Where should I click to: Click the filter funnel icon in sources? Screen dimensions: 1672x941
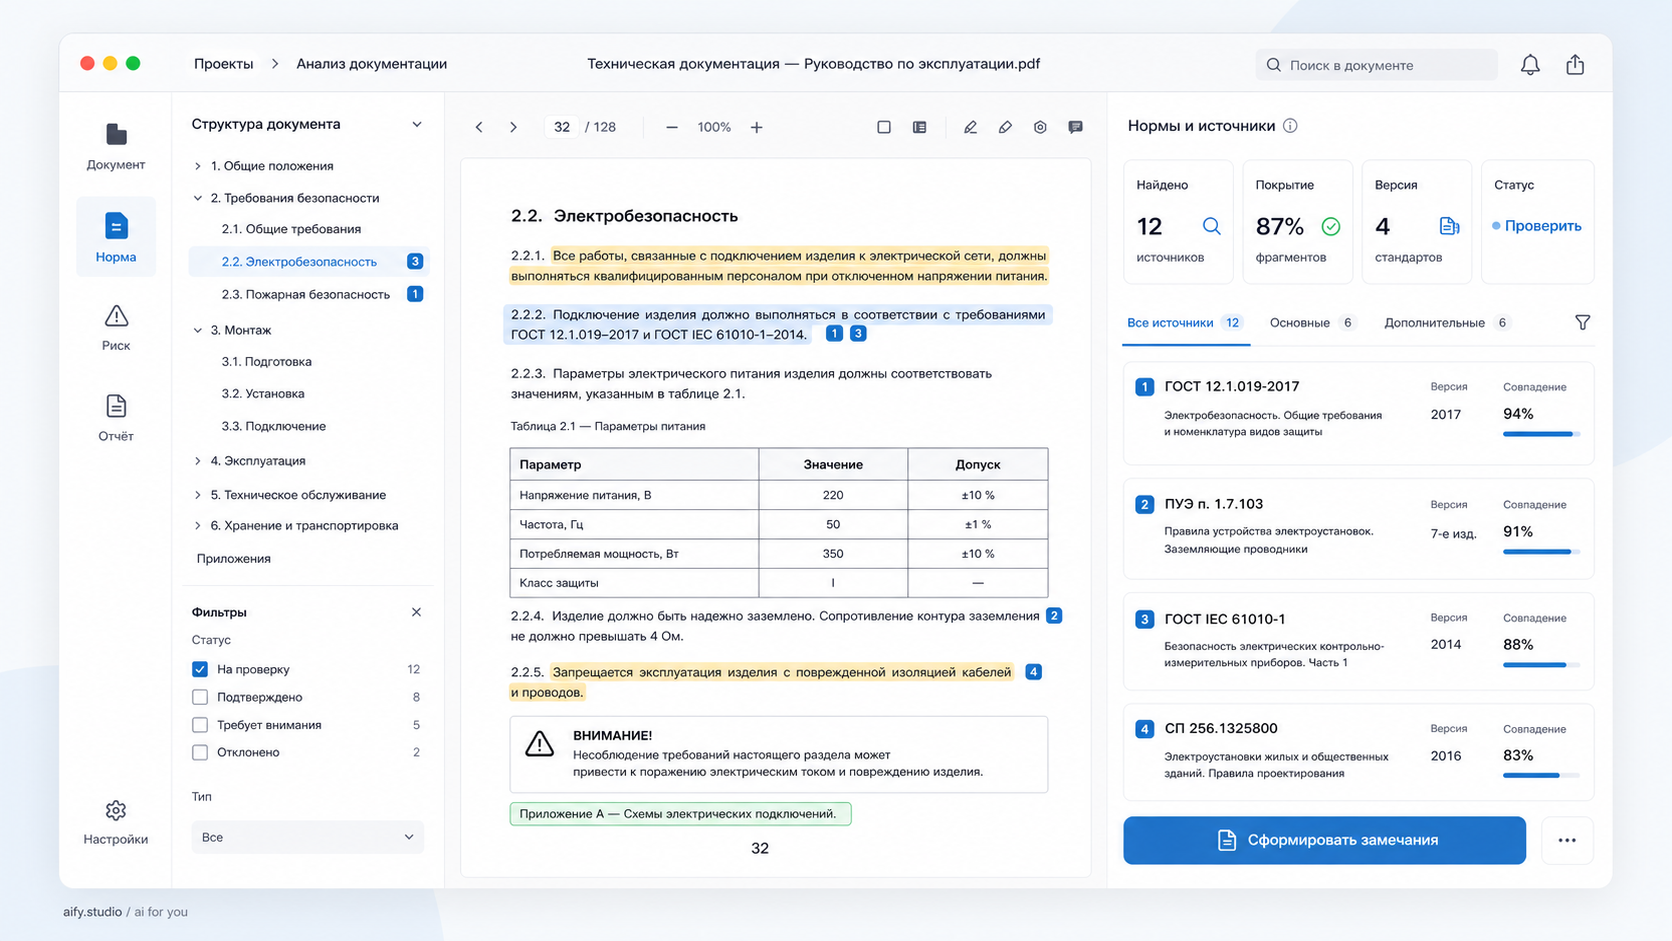point(1582,322)
